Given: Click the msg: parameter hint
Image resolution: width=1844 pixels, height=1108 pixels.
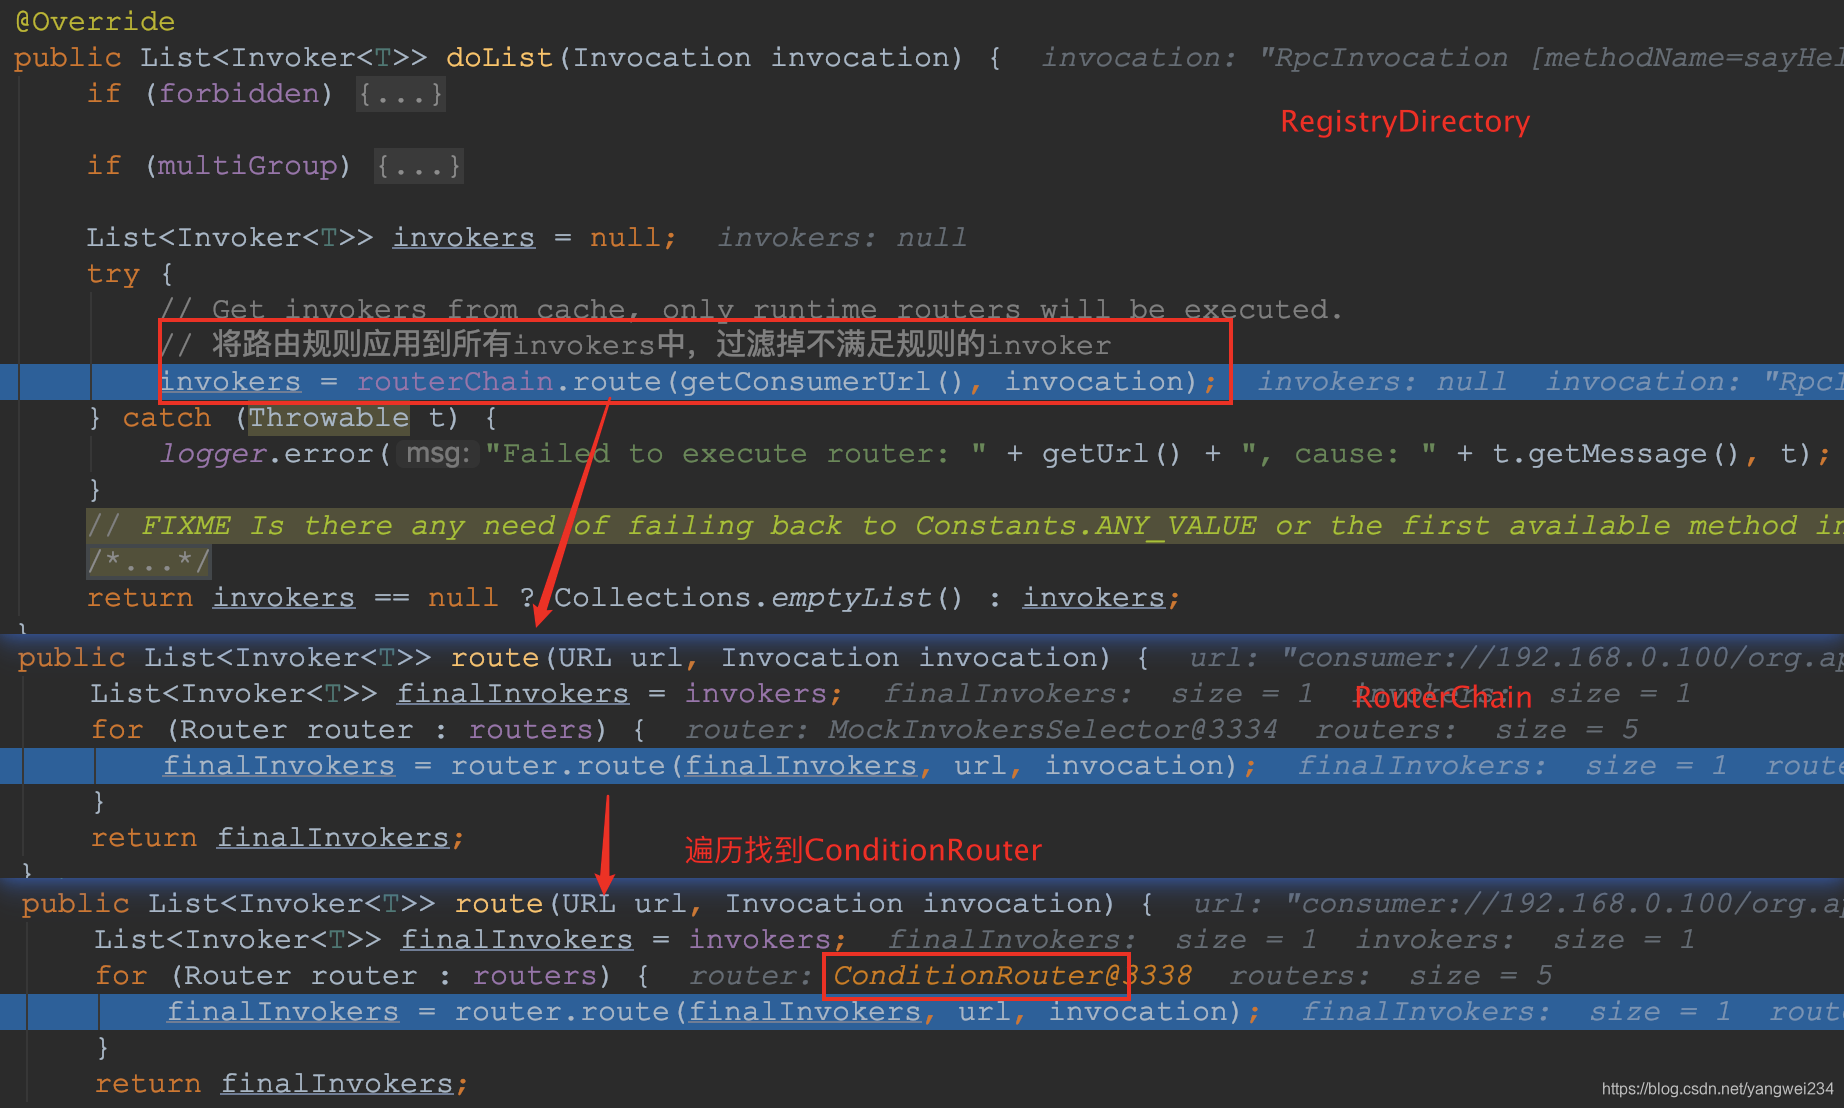Looking at the screenshot, I should (x=438, y=454).
